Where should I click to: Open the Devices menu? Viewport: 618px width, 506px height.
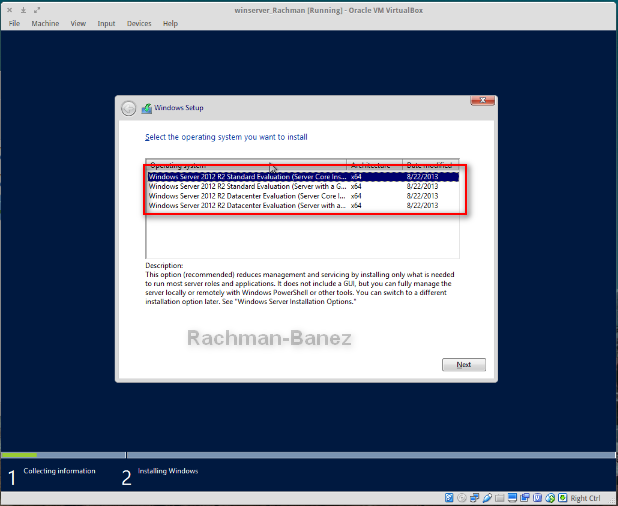pyautogui.click(x=139, y=24)
